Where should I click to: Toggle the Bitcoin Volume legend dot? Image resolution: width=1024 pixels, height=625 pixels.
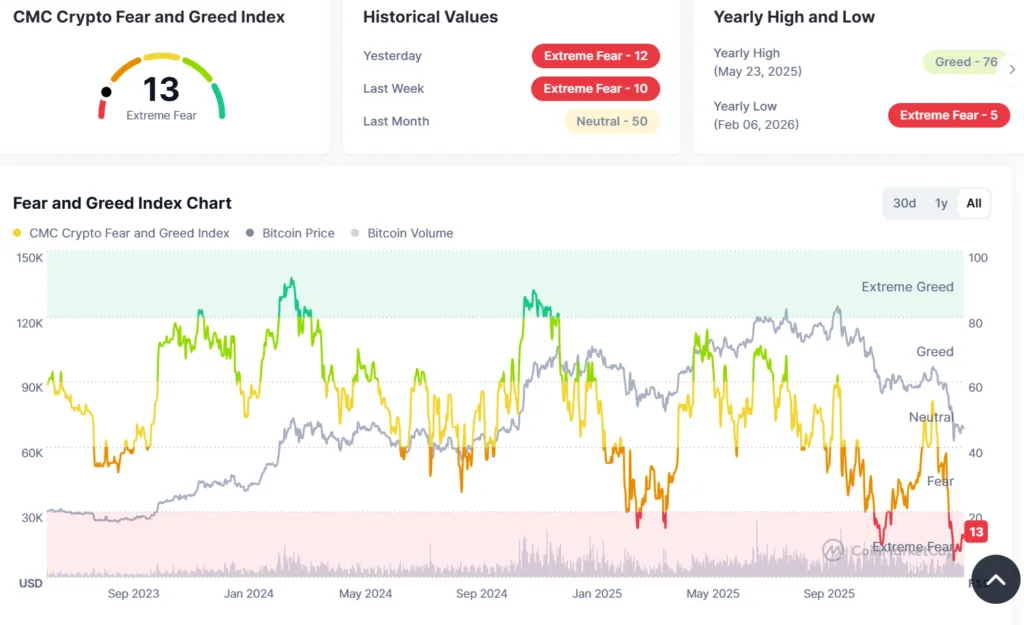(354, 233)
